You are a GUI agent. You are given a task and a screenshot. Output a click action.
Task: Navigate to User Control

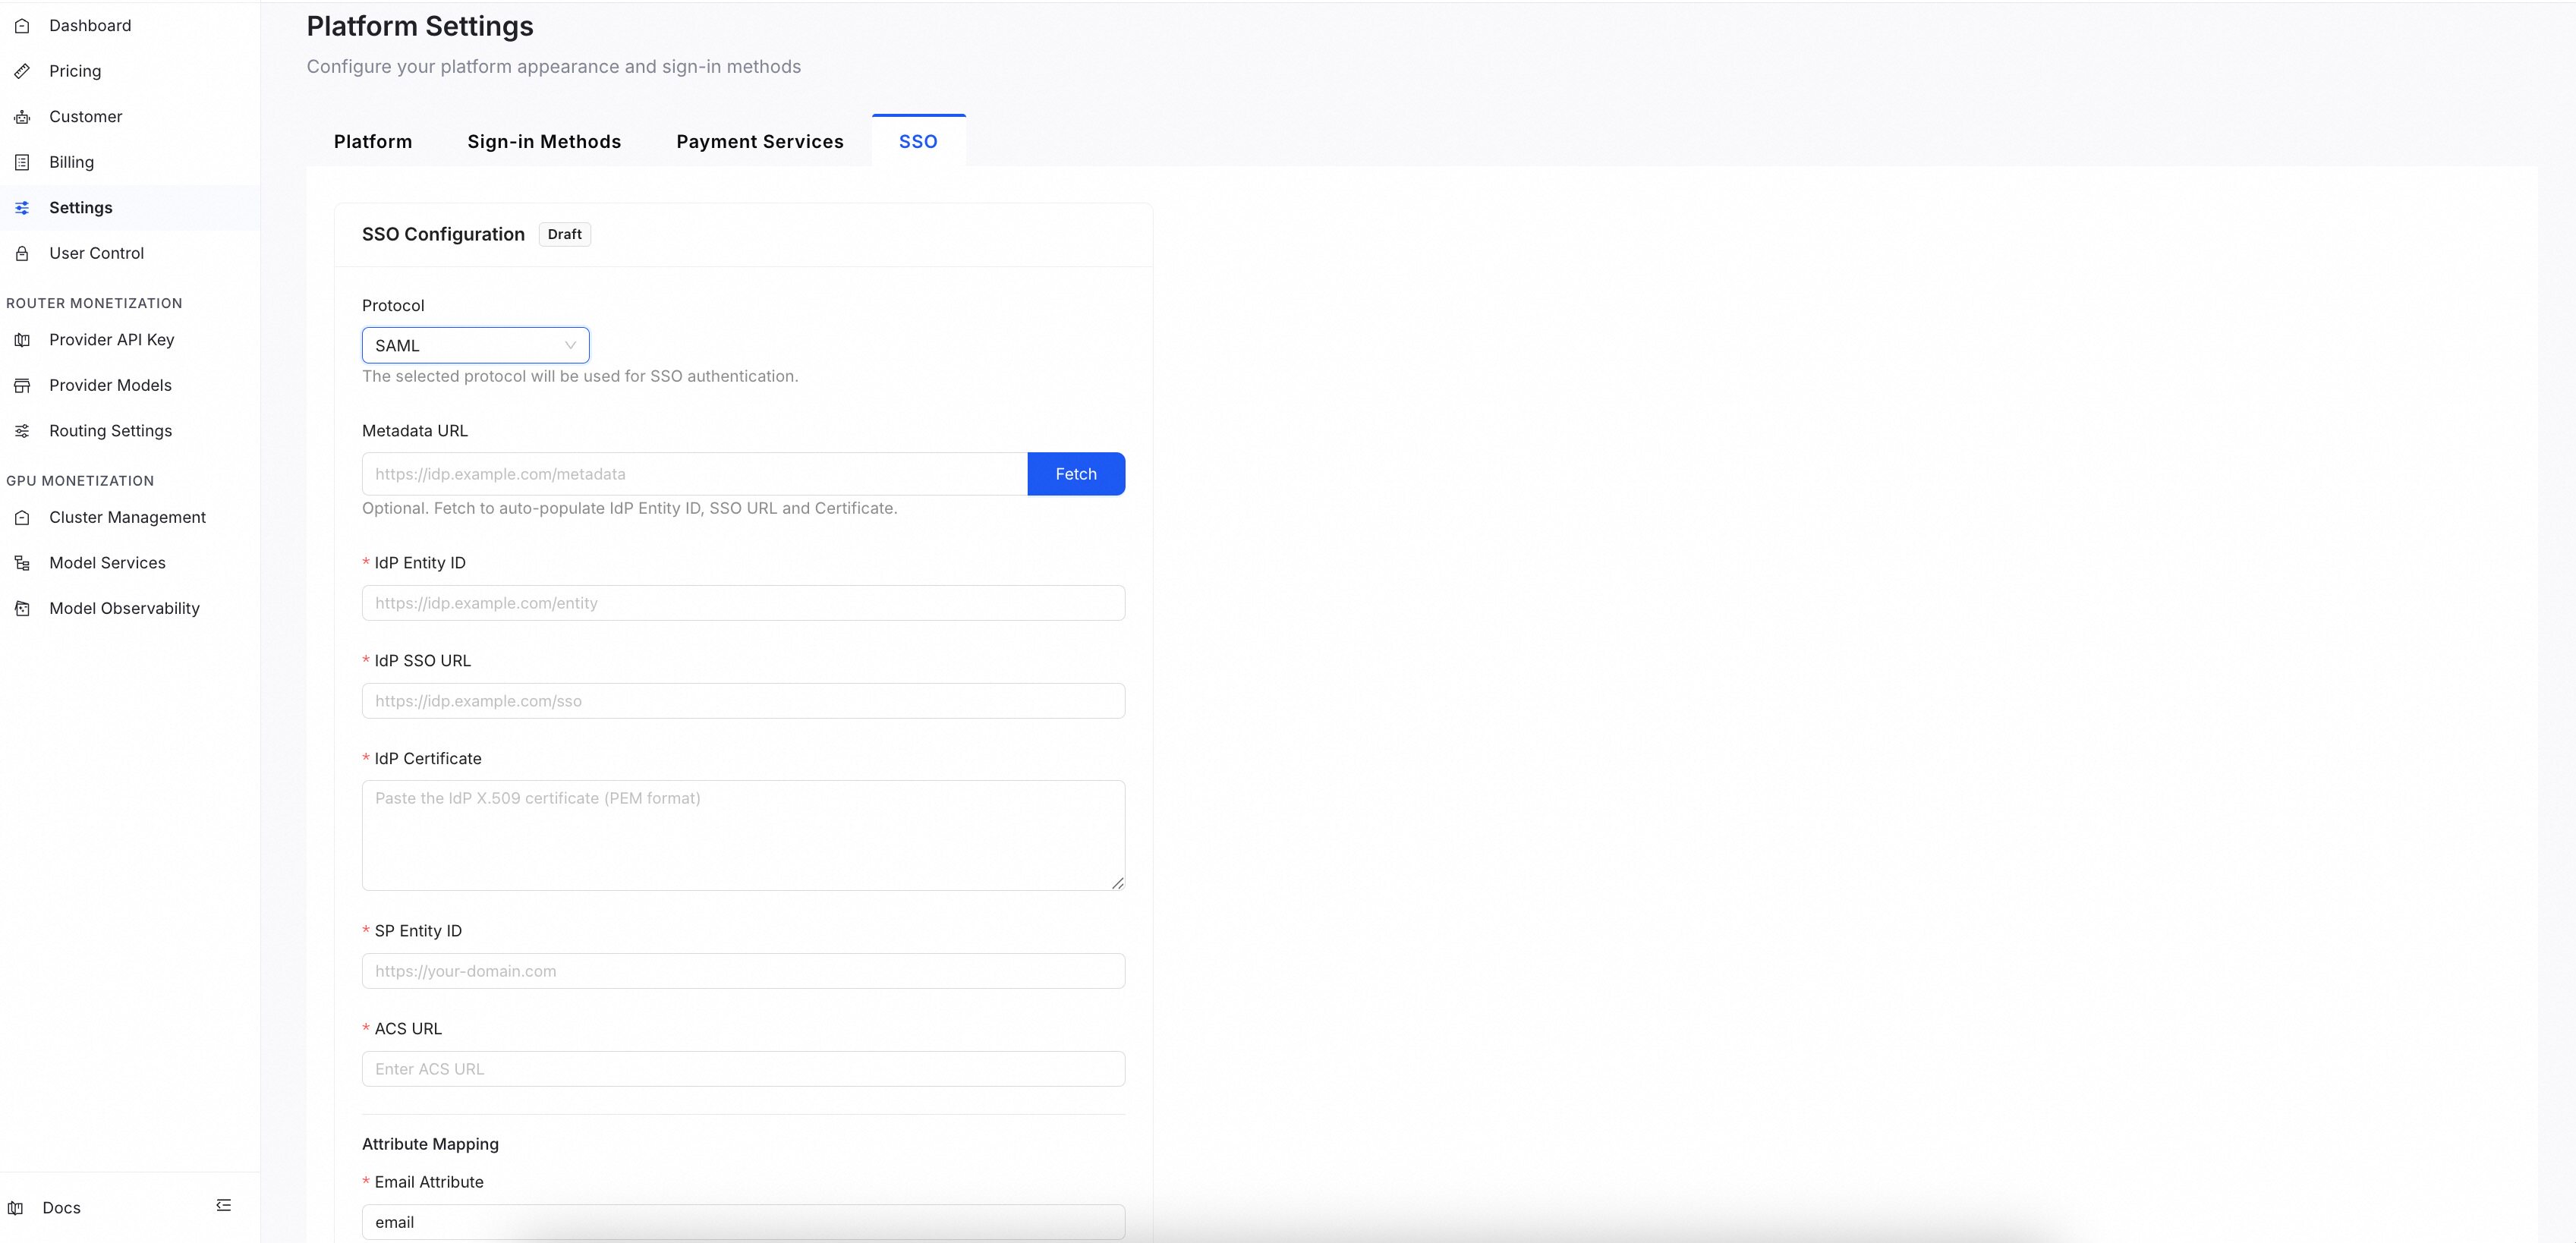click(130, 254)
